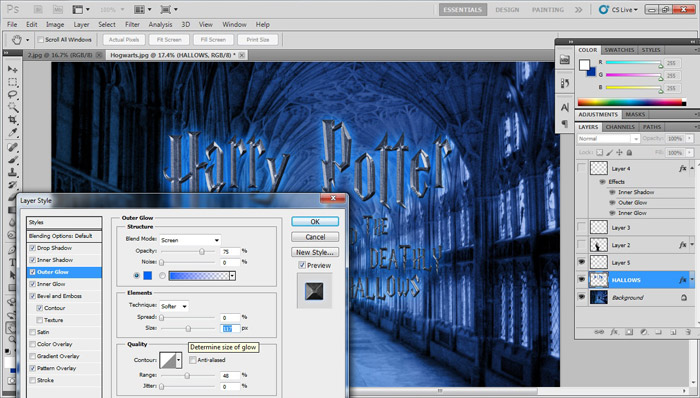Toggle the Preview checkbox in Layer Style
The image size is (700, 398).
(x=302, y=265)
